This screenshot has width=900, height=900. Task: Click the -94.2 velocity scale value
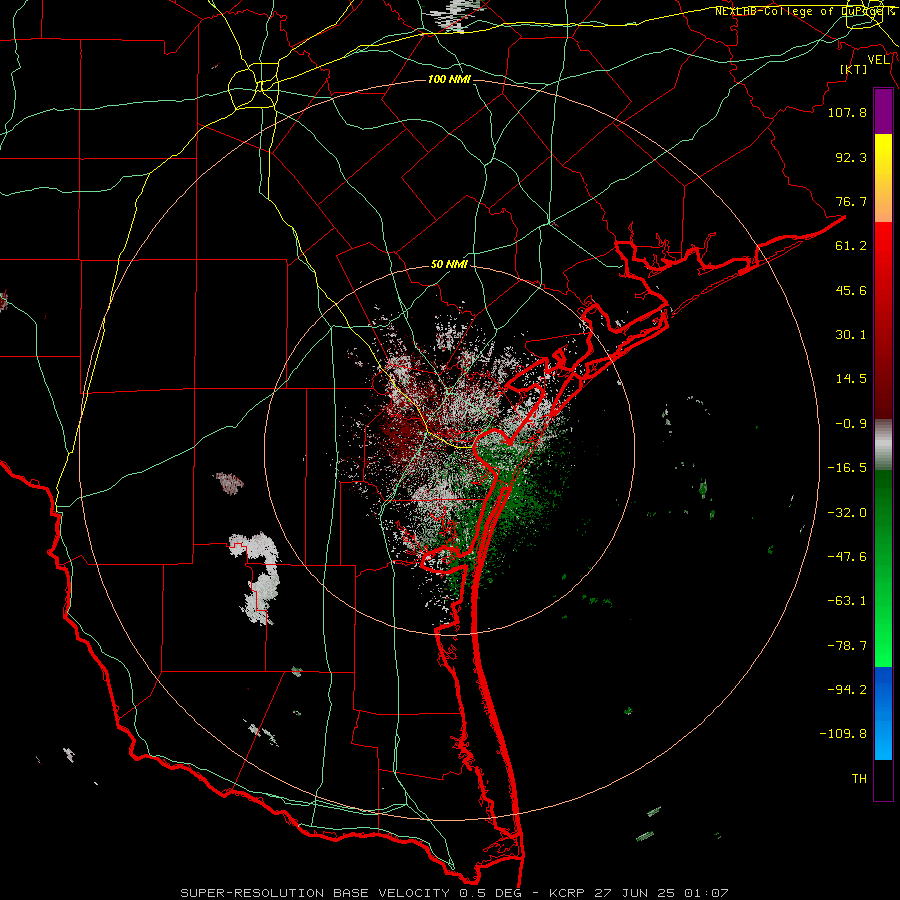point(847,690)
